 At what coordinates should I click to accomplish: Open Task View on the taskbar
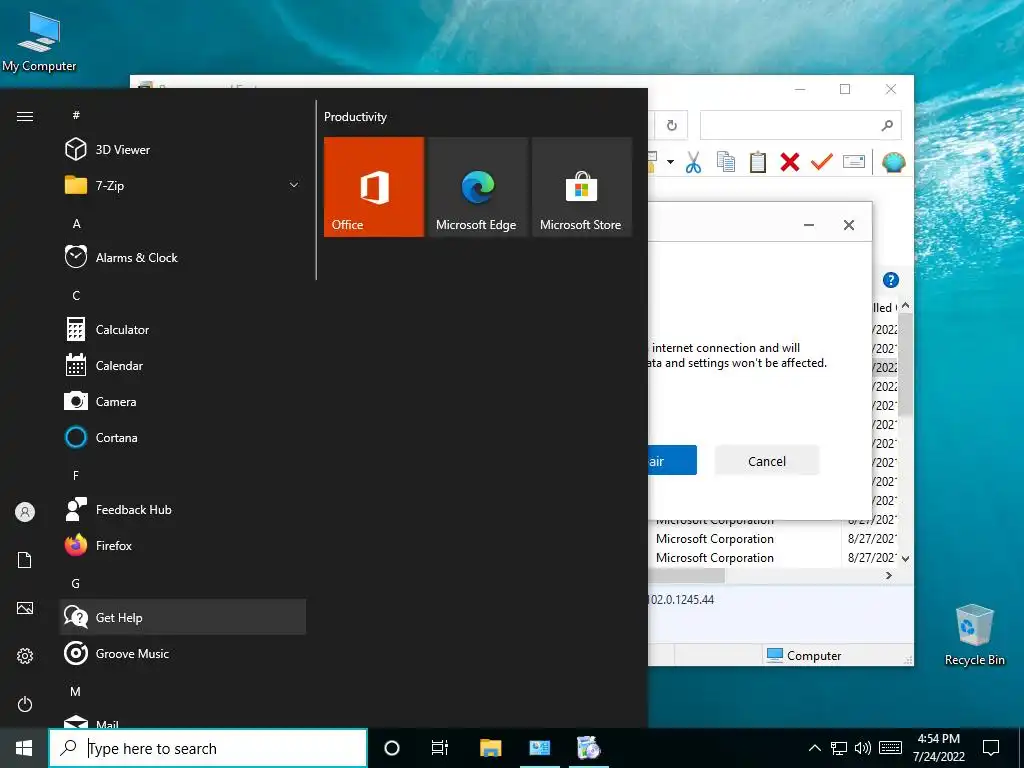[x=440, y=748]
